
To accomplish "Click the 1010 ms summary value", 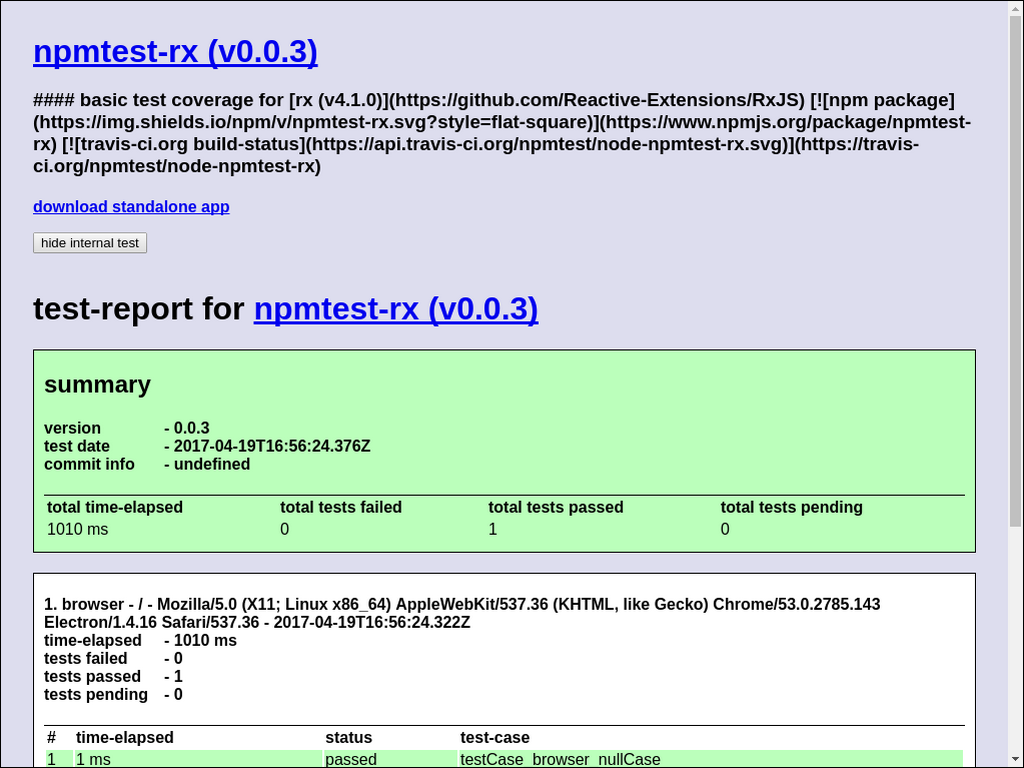I will pyautogui.click(x=78, y=529).
